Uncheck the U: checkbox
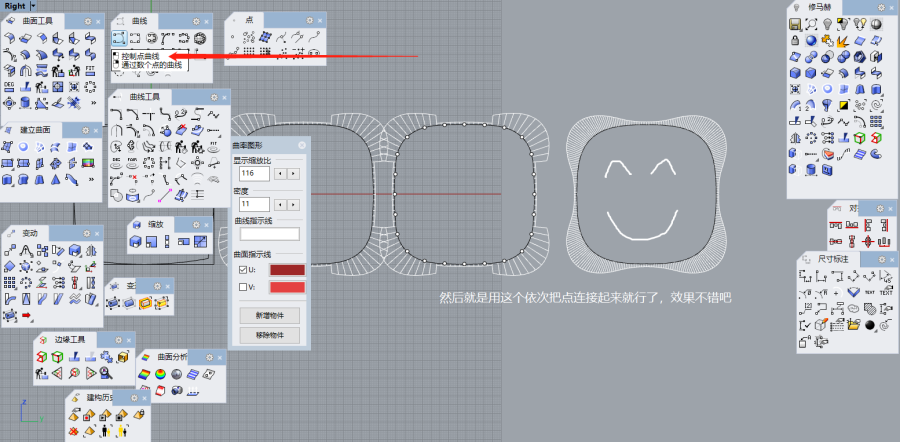The image size is (900, 442). tap(241, 270)
